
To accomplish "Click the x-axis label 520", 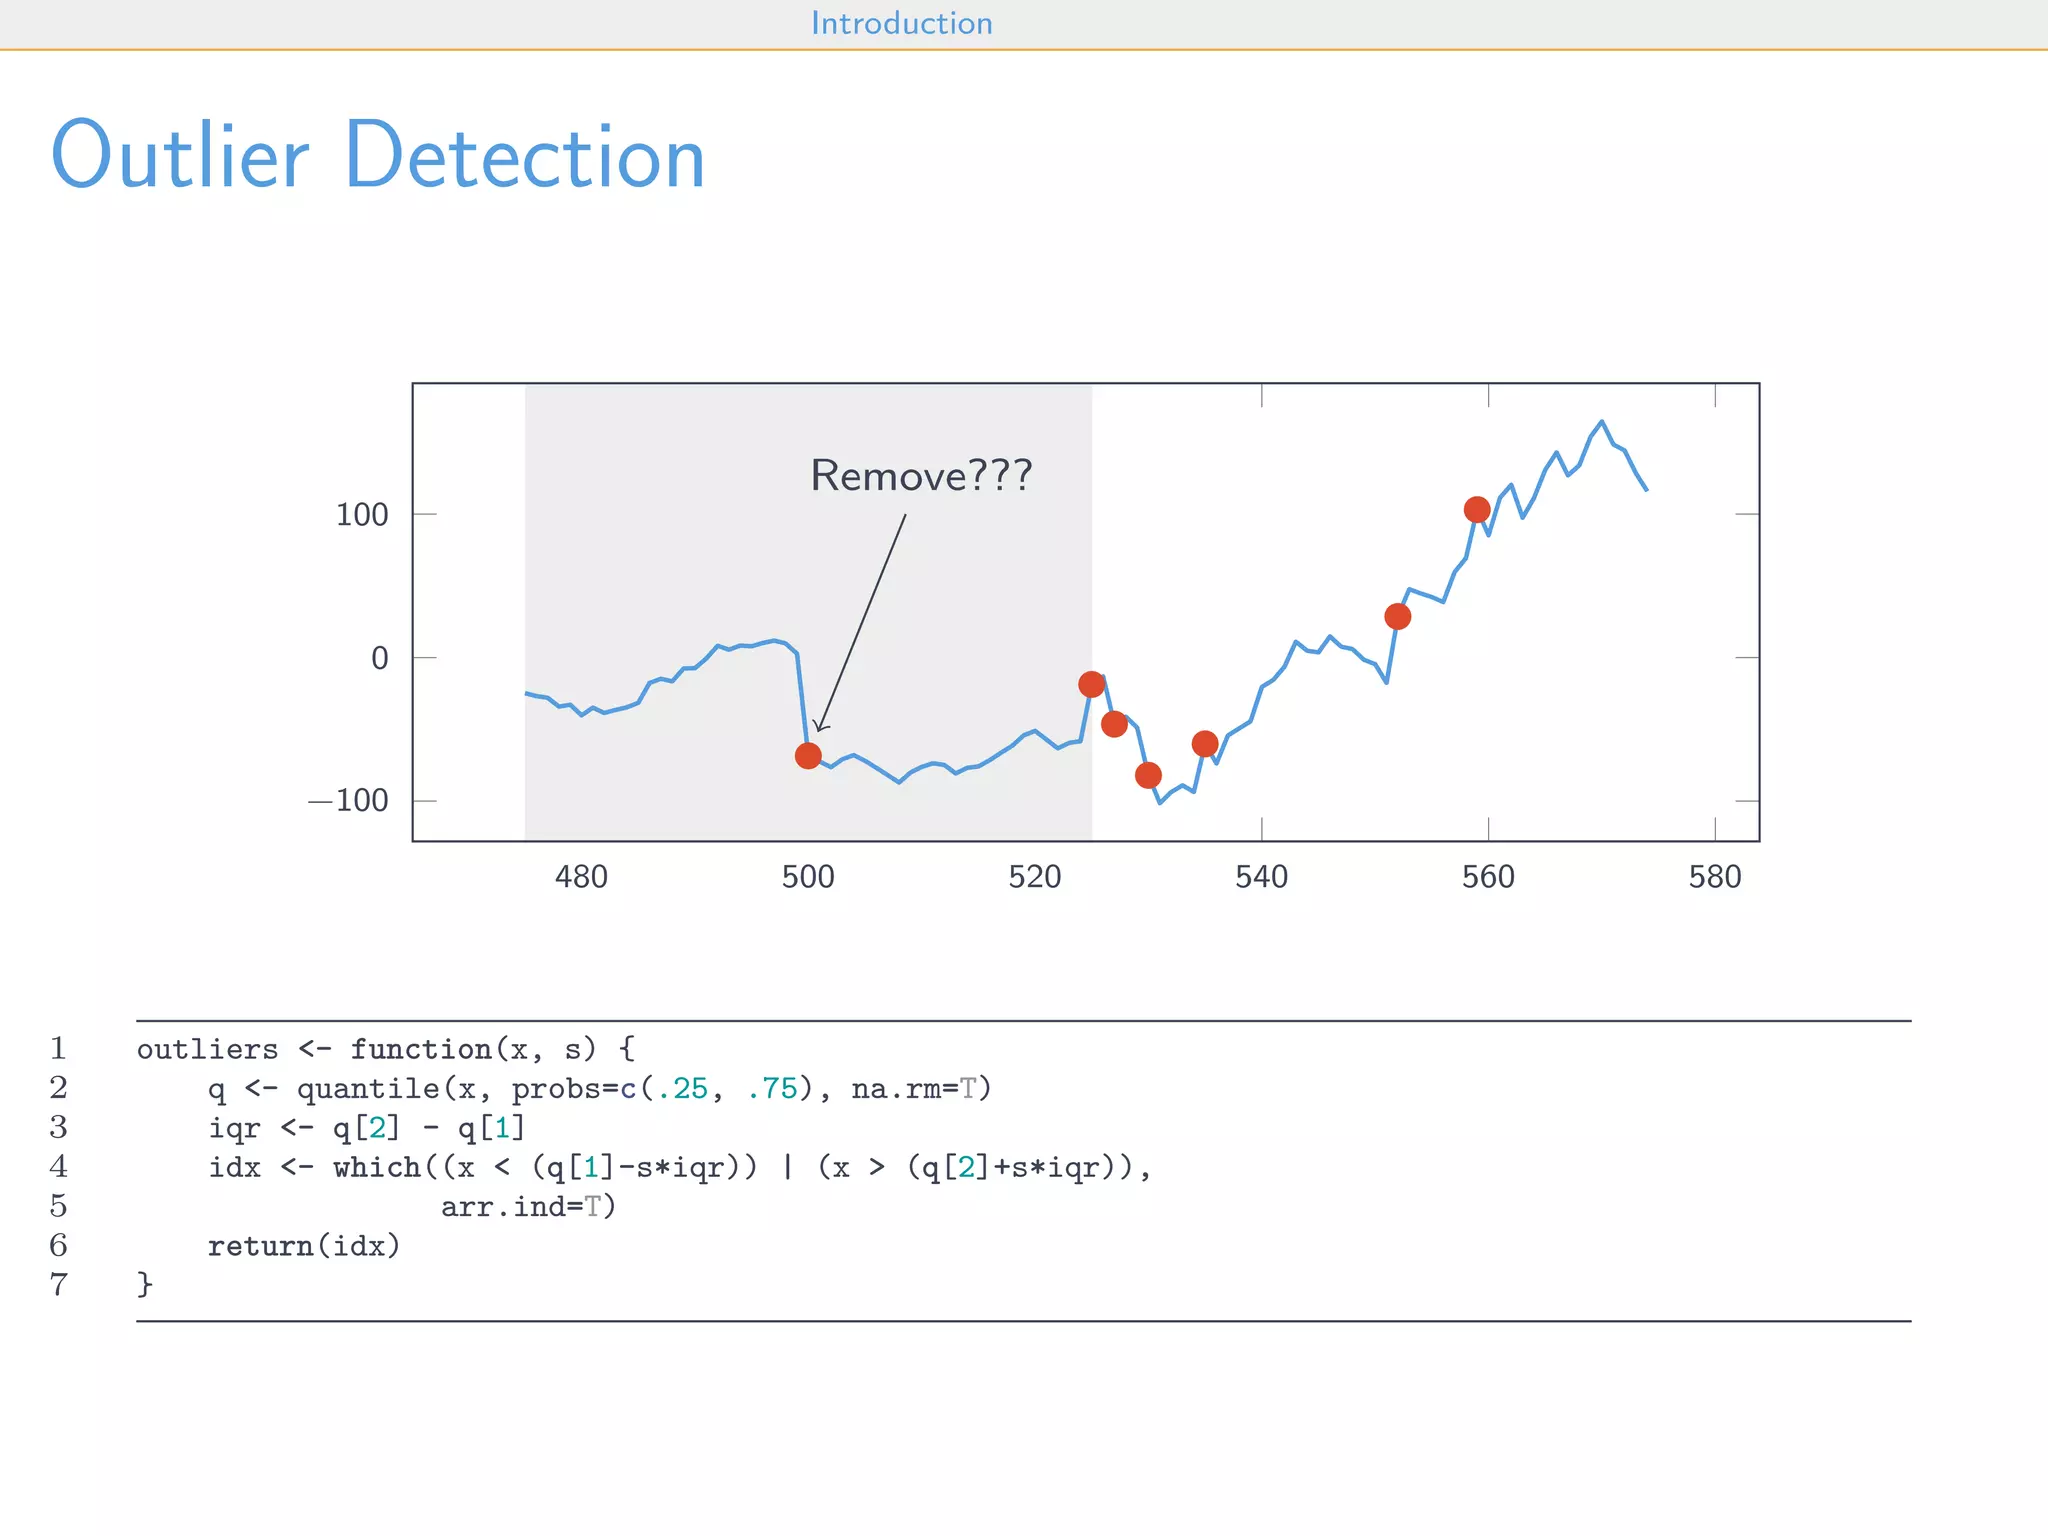I will pyautogui.click(x=1035, y=877).
